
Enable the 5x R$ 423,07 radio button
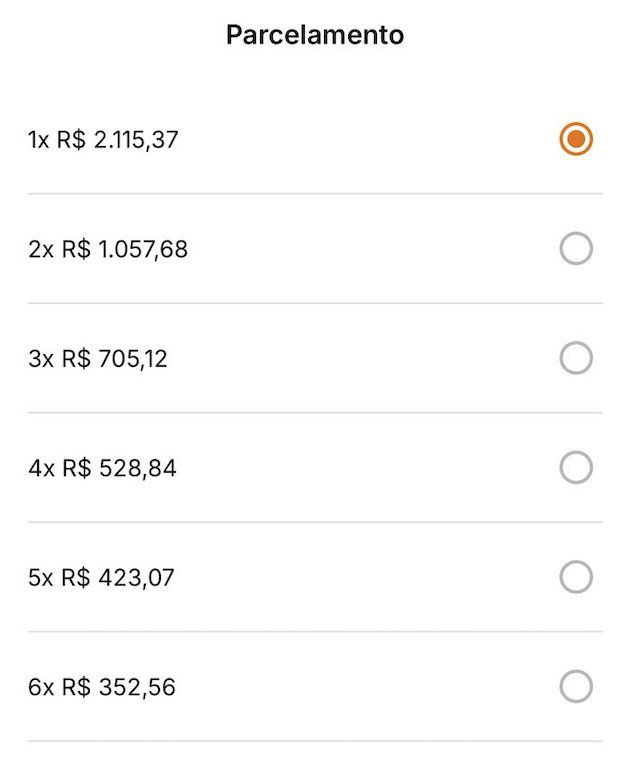click(576, 577)
